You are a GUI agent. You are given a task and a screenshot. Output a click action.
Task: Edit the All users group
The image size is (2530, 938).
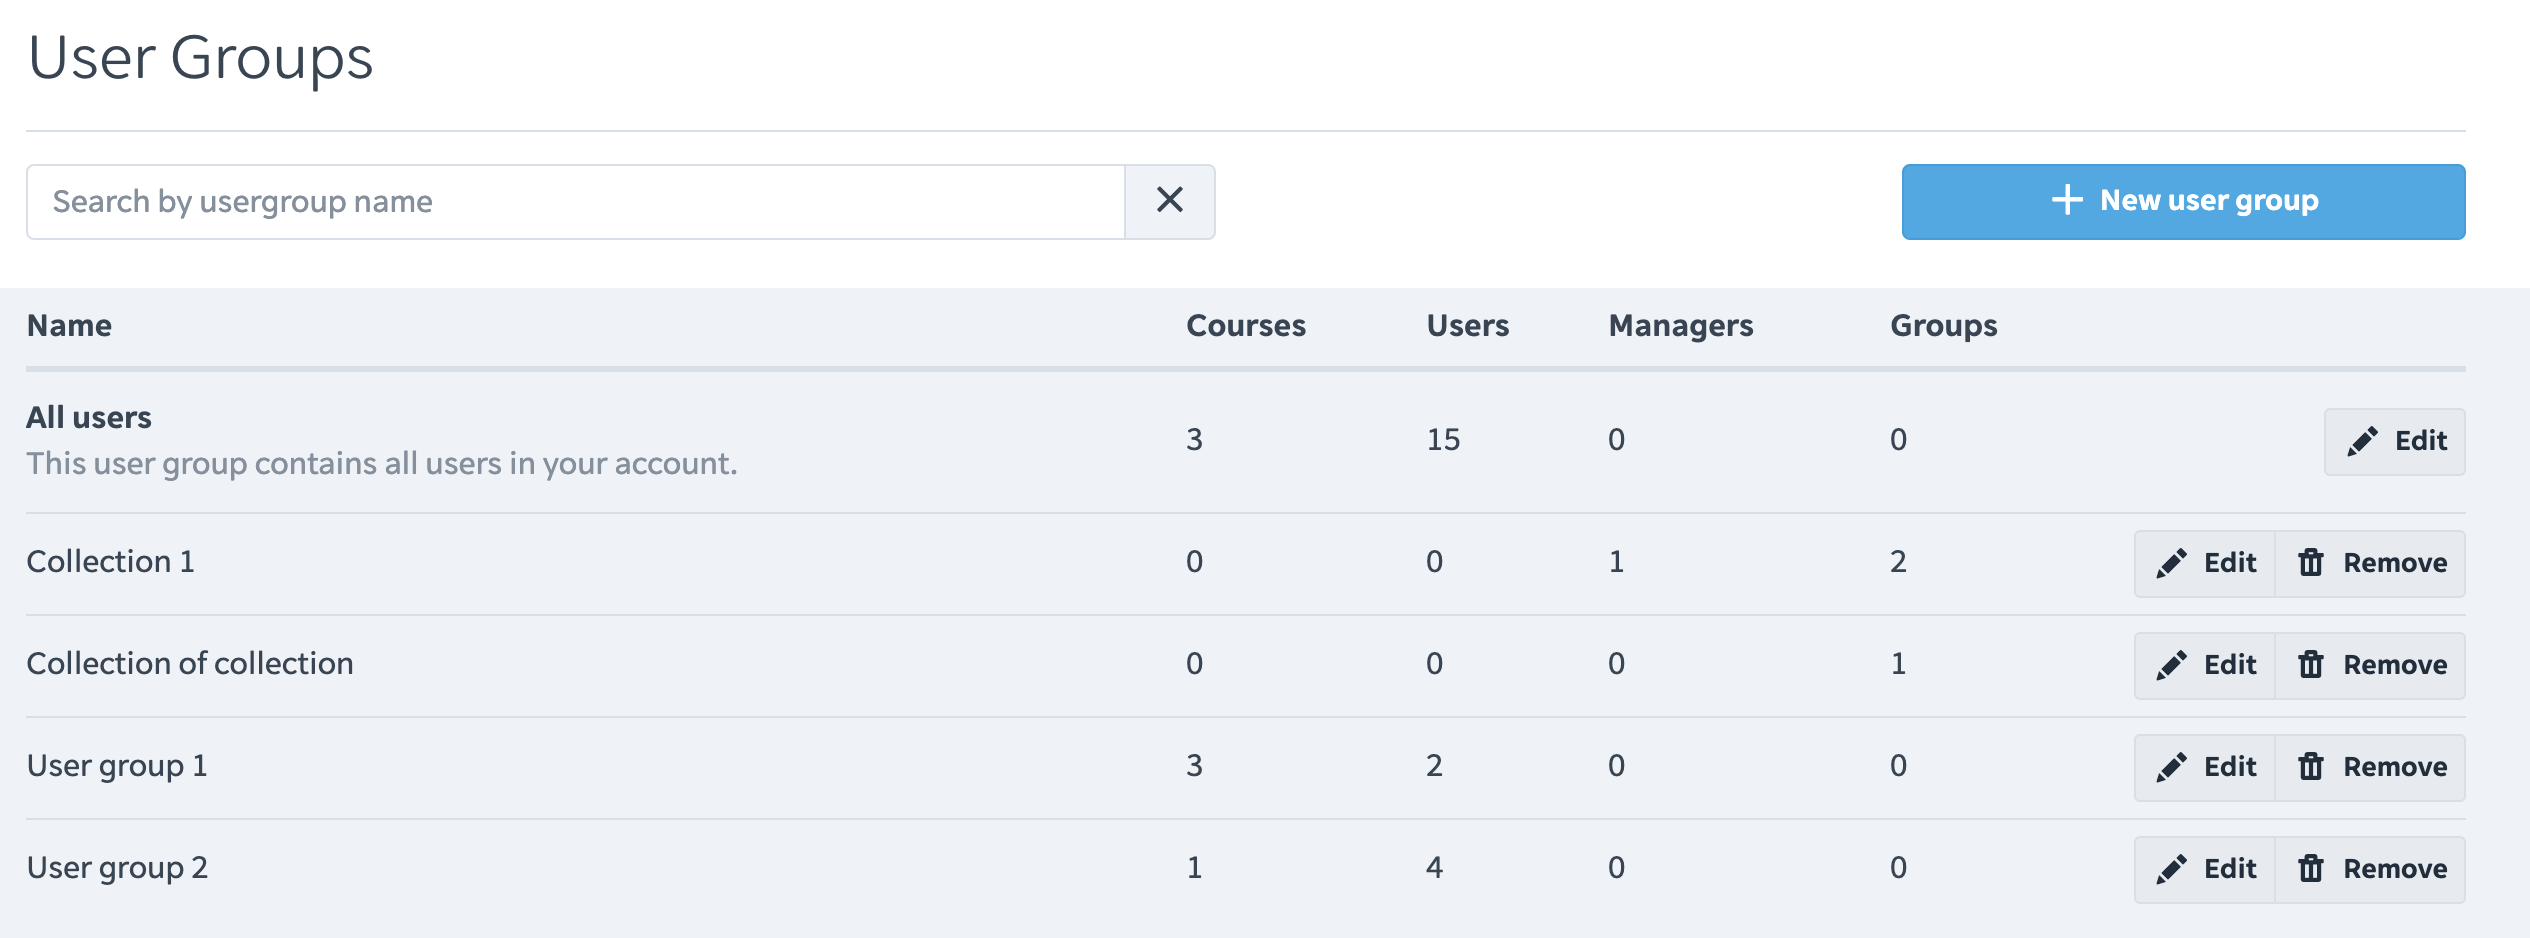point(2394,441)
